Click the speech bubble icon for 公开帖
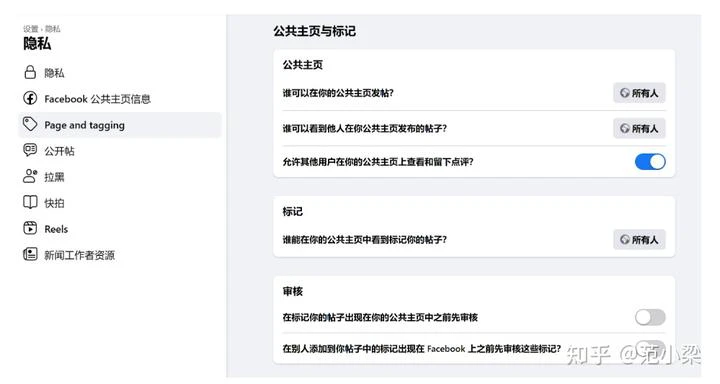The height and width of the screenshot is (384, 720). pos(30,150)
